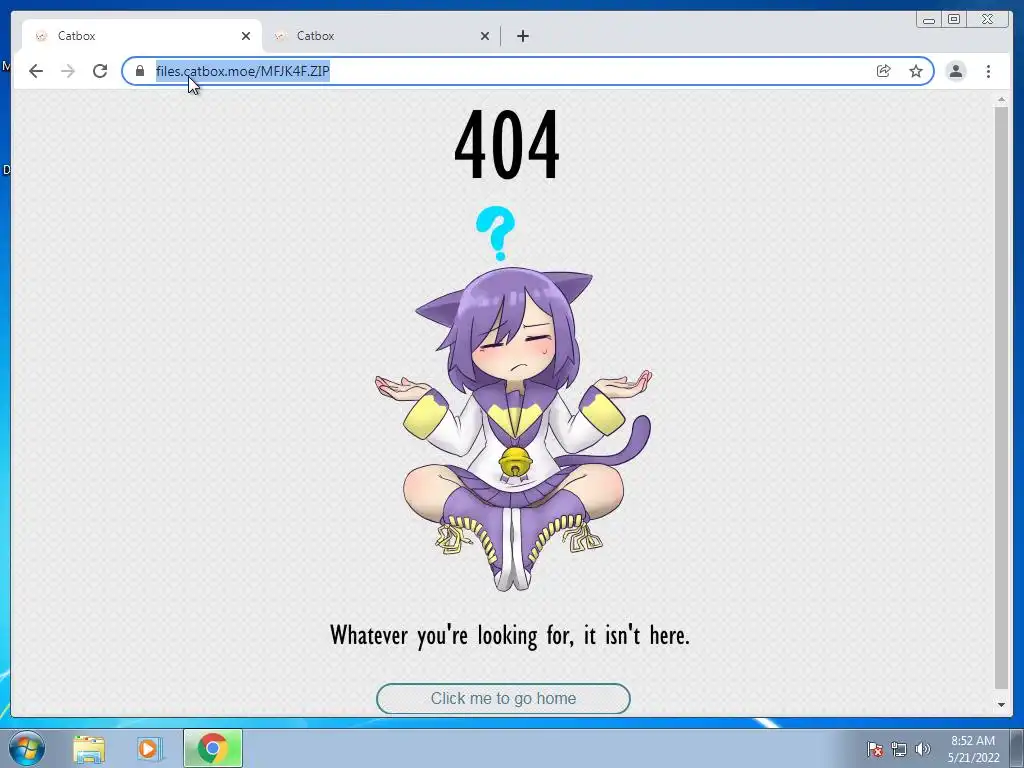Click the 404 heading text

507,145
